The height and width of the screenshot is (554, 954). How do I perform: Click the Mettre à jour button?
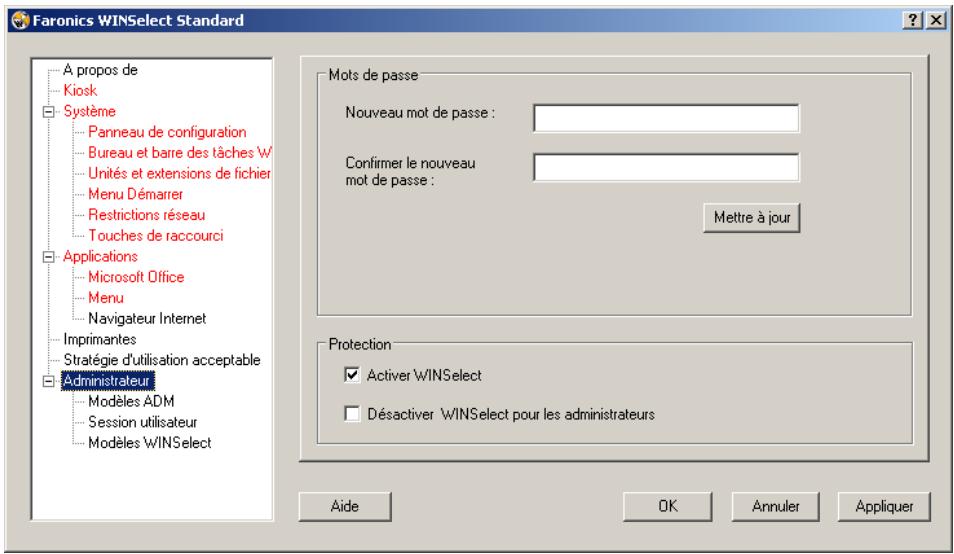pyautogui.click(x=752, y=218)
